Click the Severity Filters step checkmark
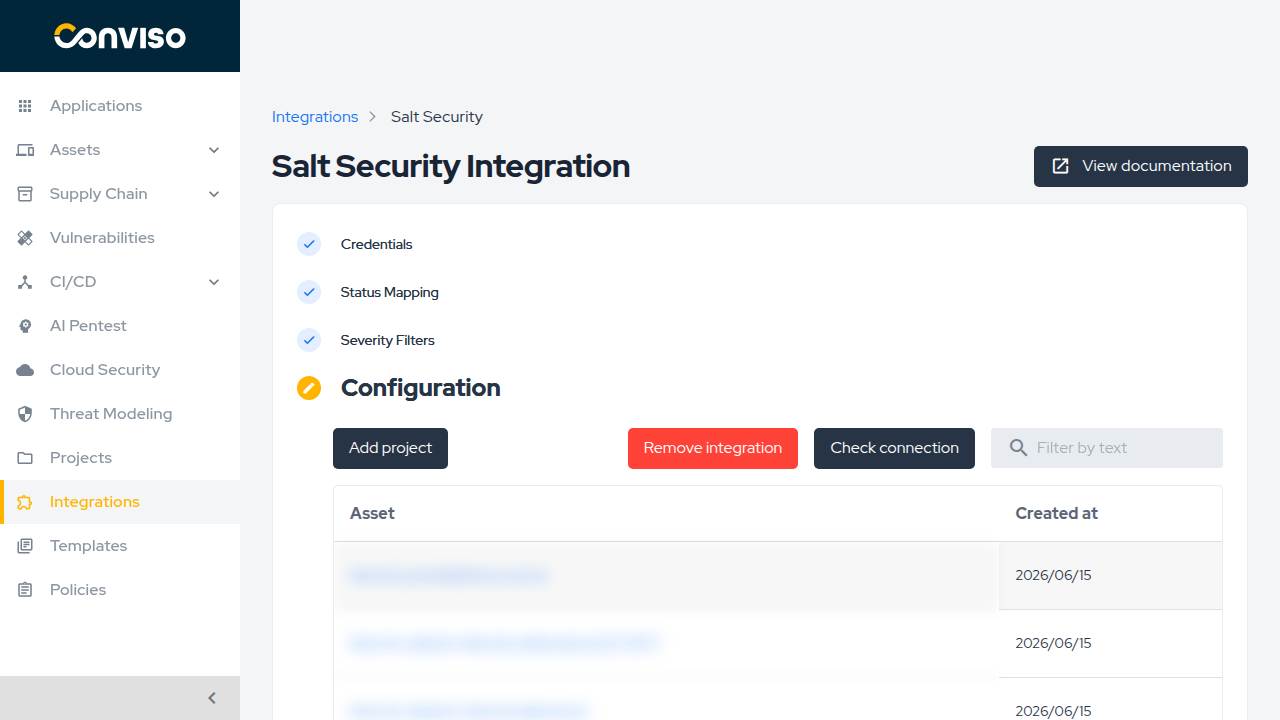Viewport: 1280px width, 720px height. [309, 340]
